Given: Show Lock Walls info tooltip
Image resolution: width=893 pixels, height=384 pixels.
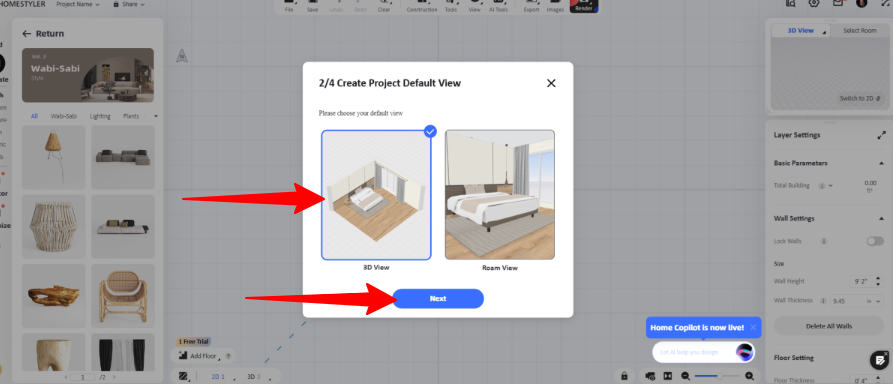Looking at the screenshot, I should pyautogui.click(x=824, y=242).
